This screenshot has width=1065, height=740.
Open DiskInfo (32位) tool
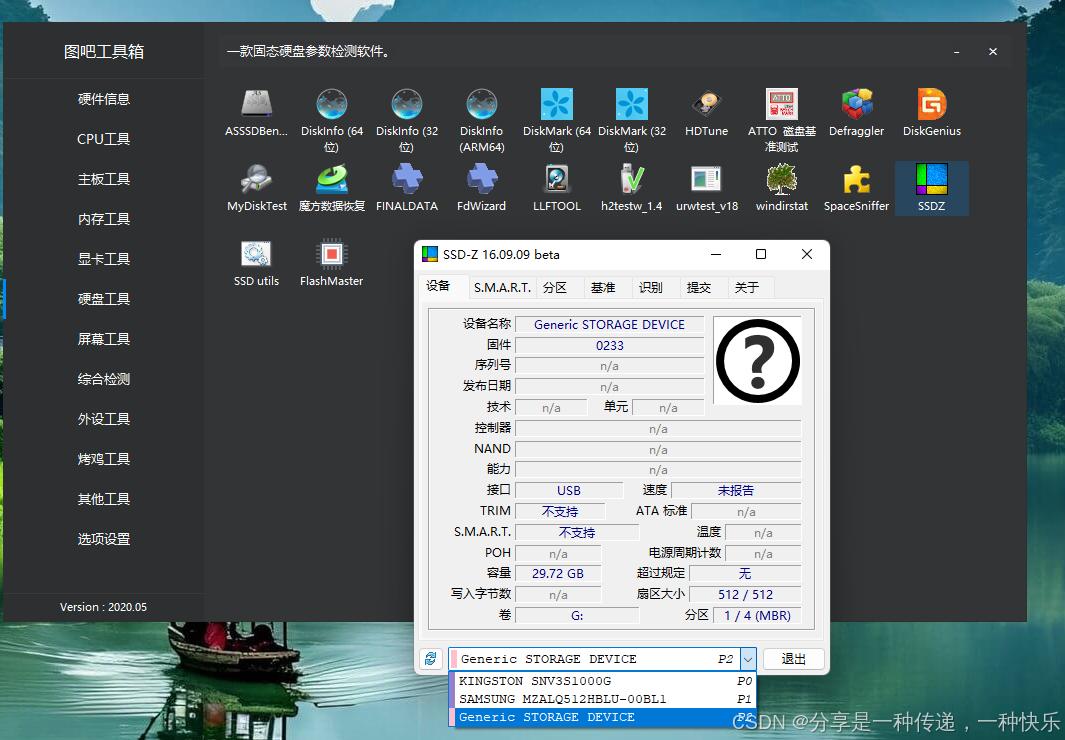click(406, 104)
